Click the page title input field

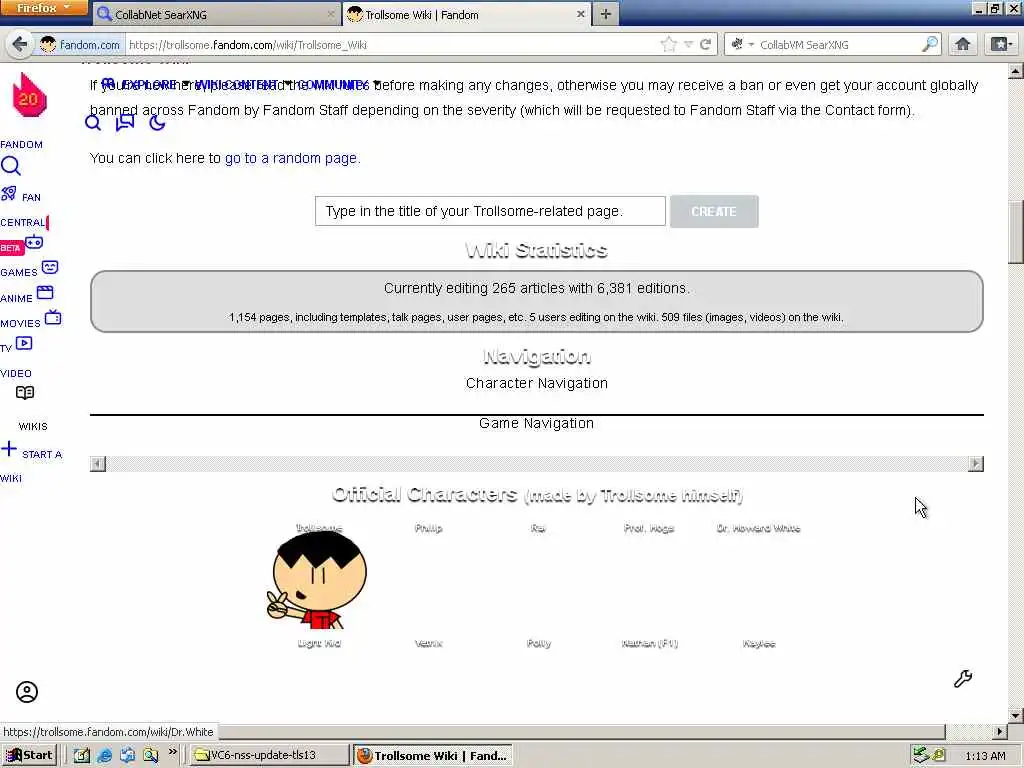coord(490,212)
